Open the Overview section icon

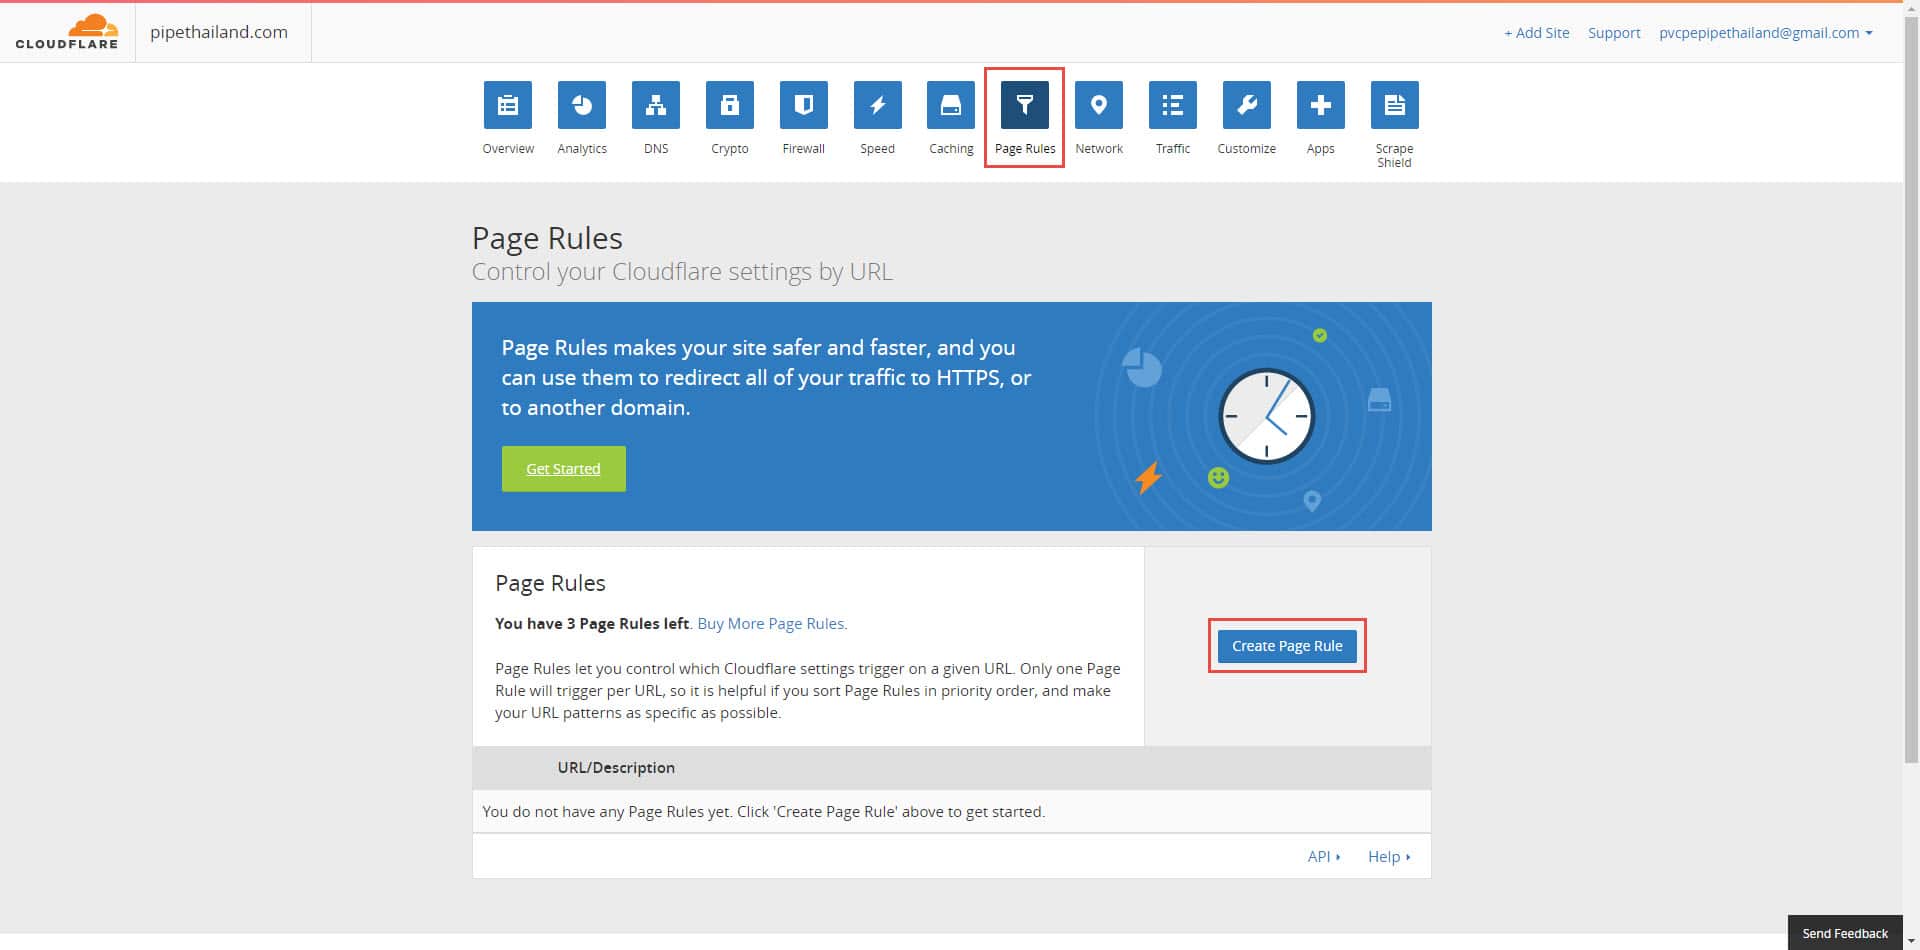click(508, 105)
